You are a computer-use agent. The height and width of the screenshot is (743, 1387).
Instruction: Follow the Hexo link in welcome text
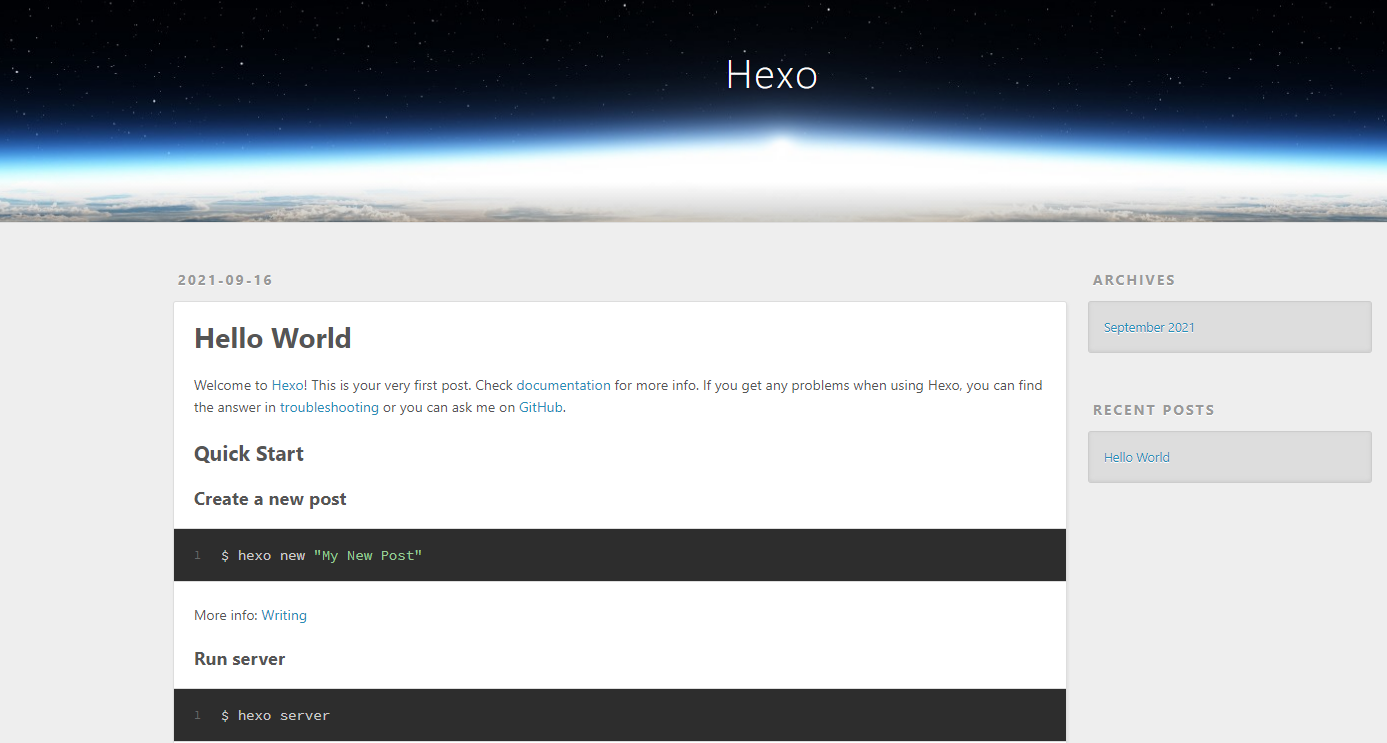288,385
